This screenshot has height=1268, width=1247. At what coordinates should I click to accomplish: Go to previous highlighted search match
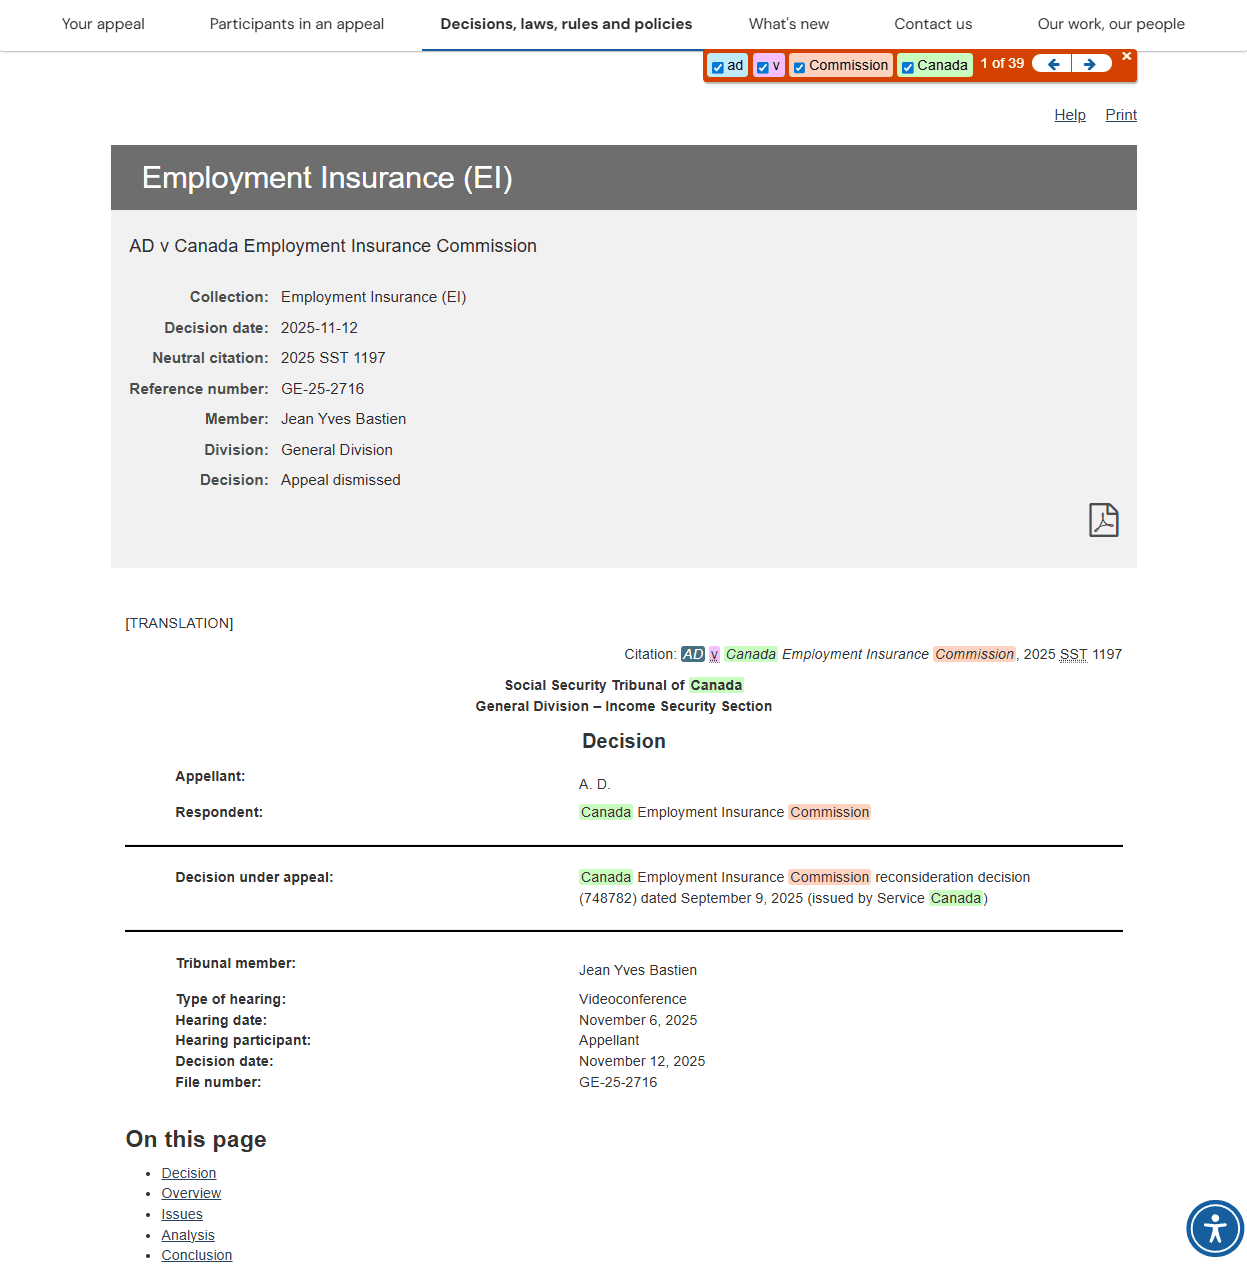pyautogui.click(x=1052, y=64)
